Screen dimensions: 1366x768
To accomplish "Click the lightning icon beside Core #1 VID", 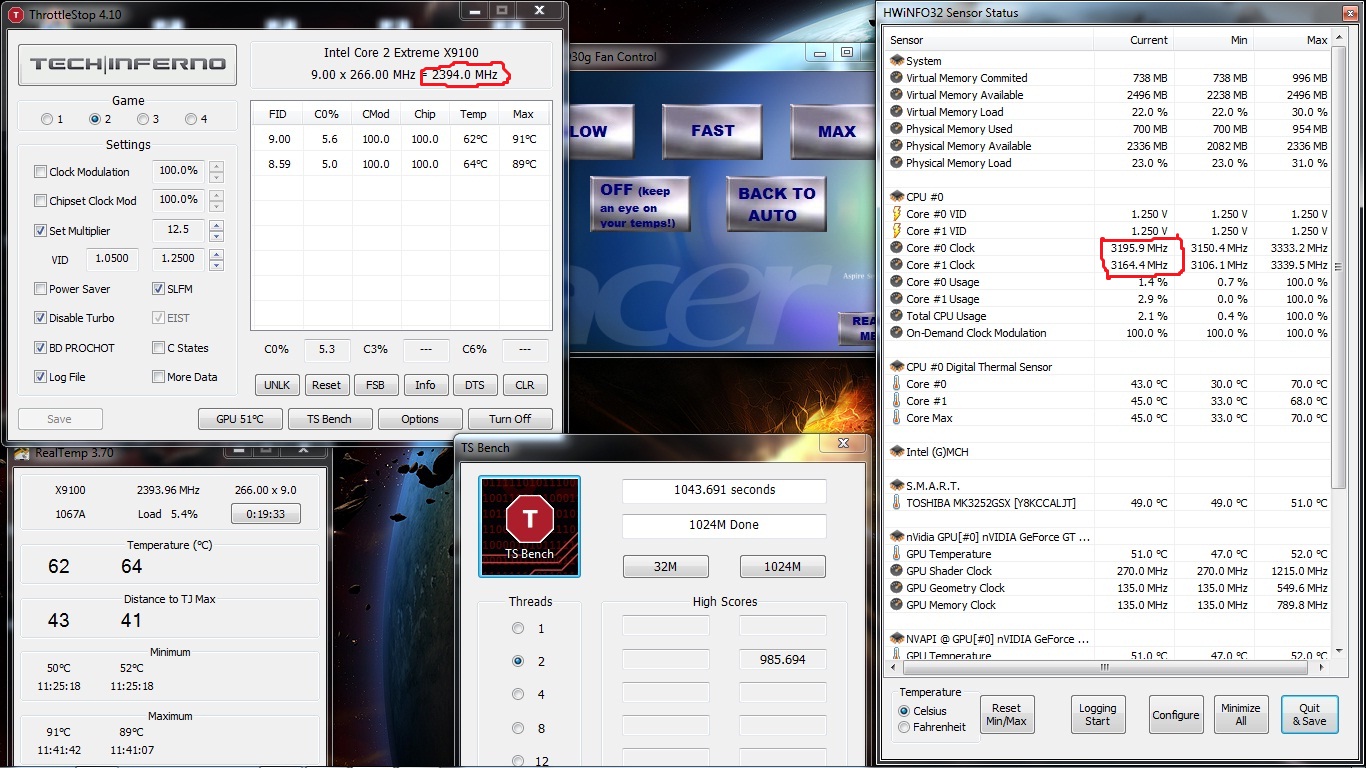I will [897, 231].
